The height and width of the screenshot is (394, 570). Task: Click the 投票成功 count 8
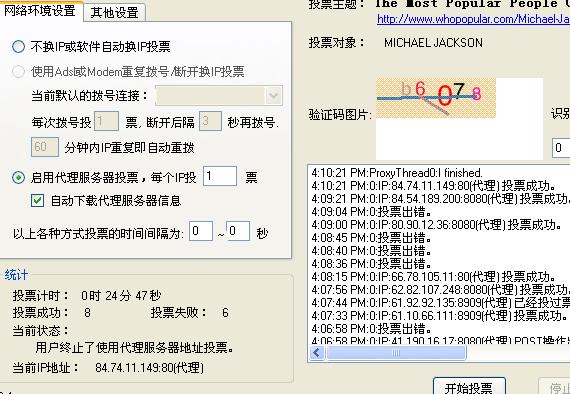click(87, 313)
